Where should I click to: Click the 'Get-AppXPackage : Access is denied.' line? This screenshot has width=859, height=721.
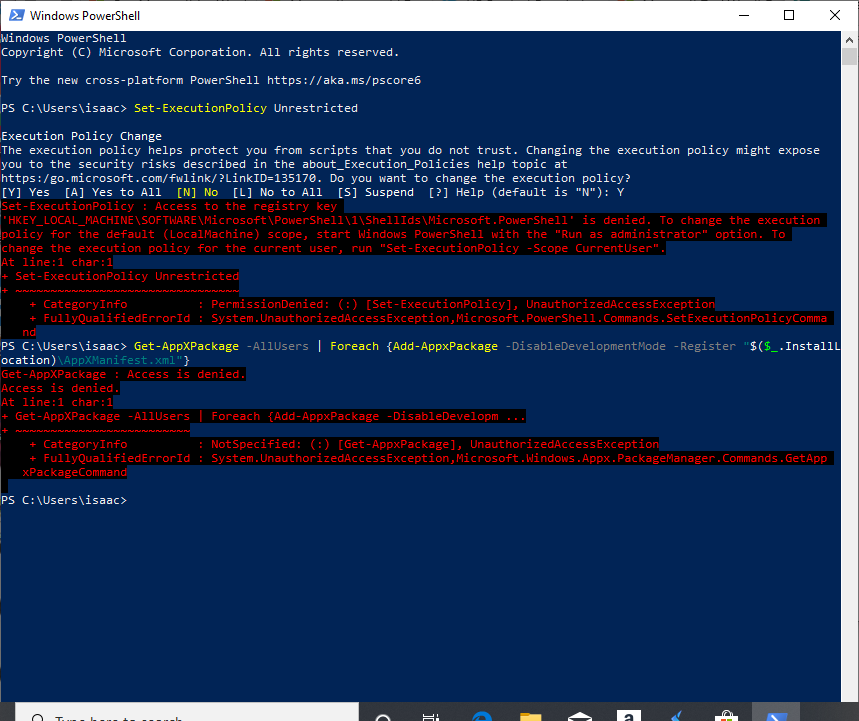(123, 374)
